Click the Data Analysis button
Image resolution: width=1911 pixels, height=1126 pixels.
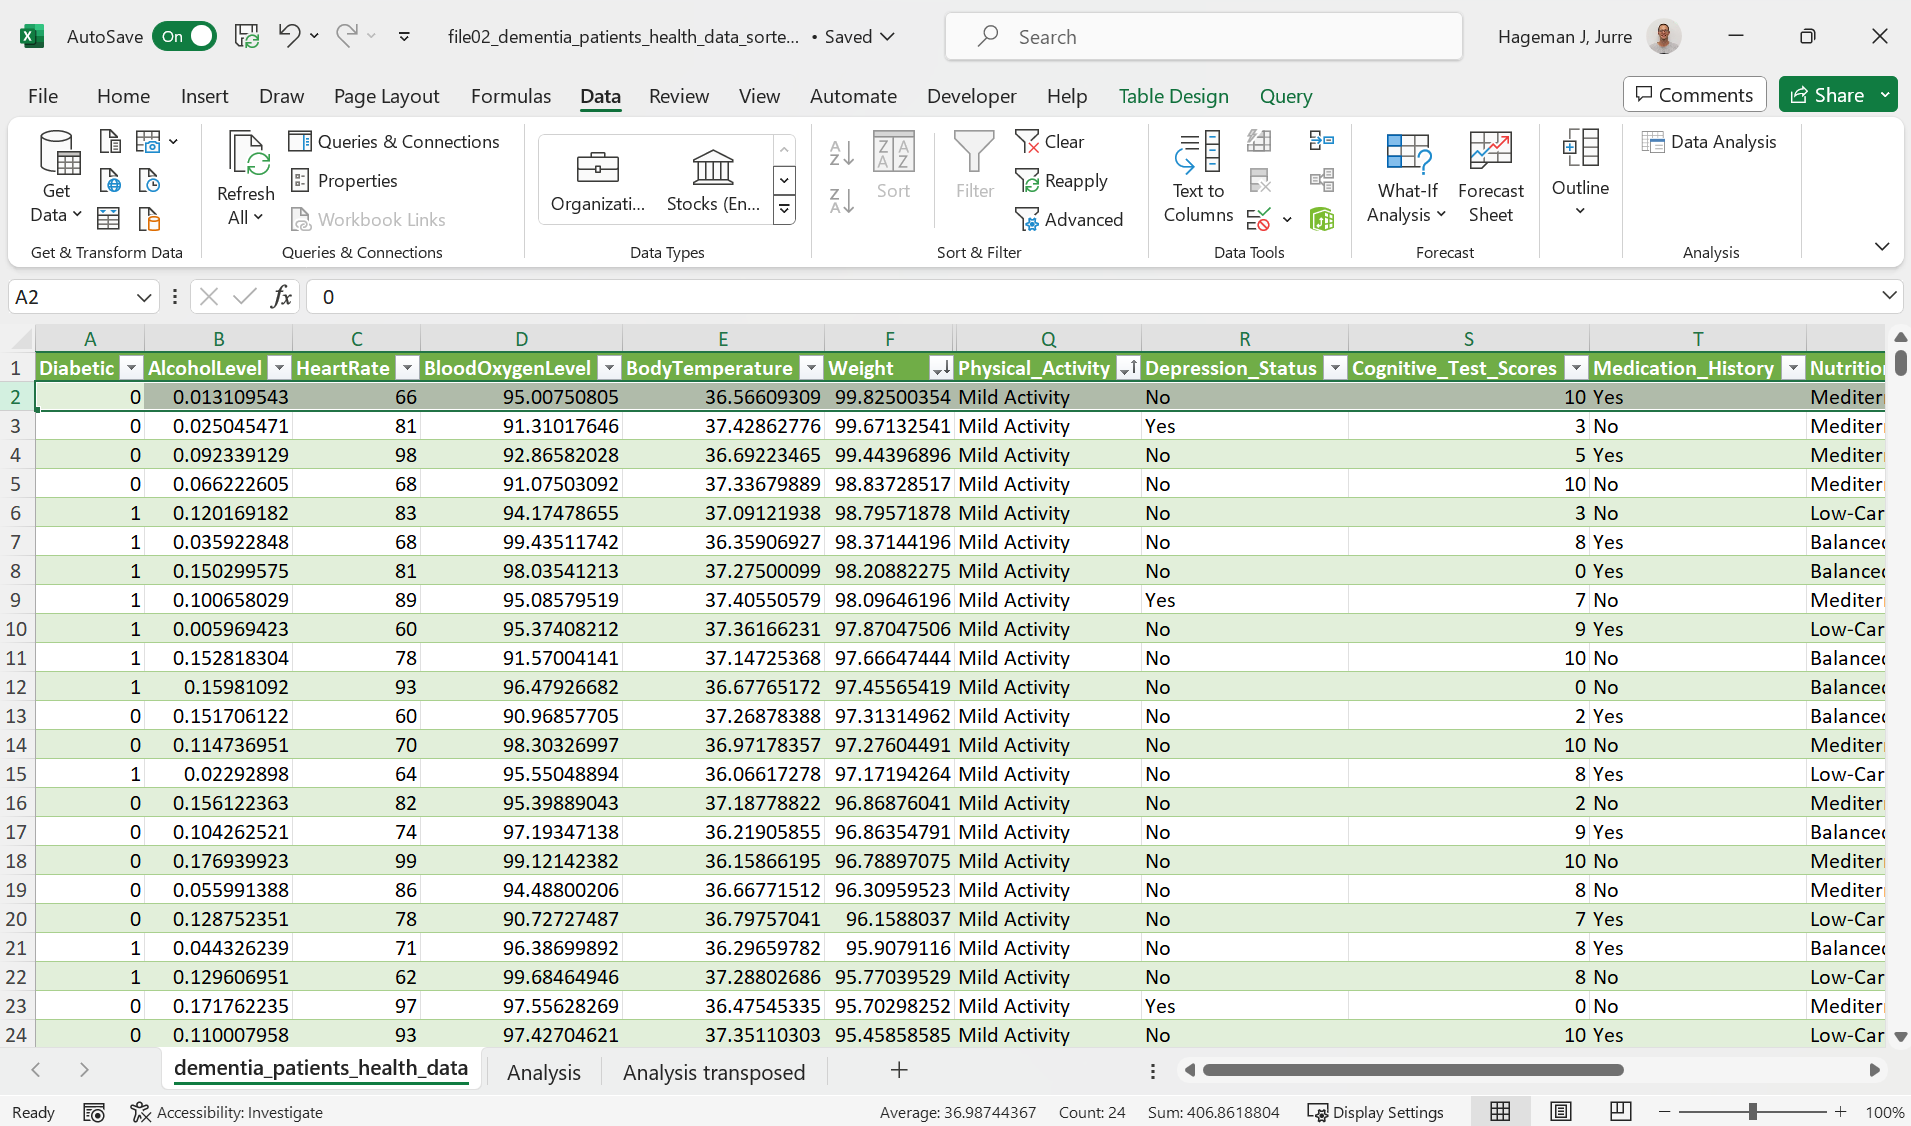(1709, 142)
